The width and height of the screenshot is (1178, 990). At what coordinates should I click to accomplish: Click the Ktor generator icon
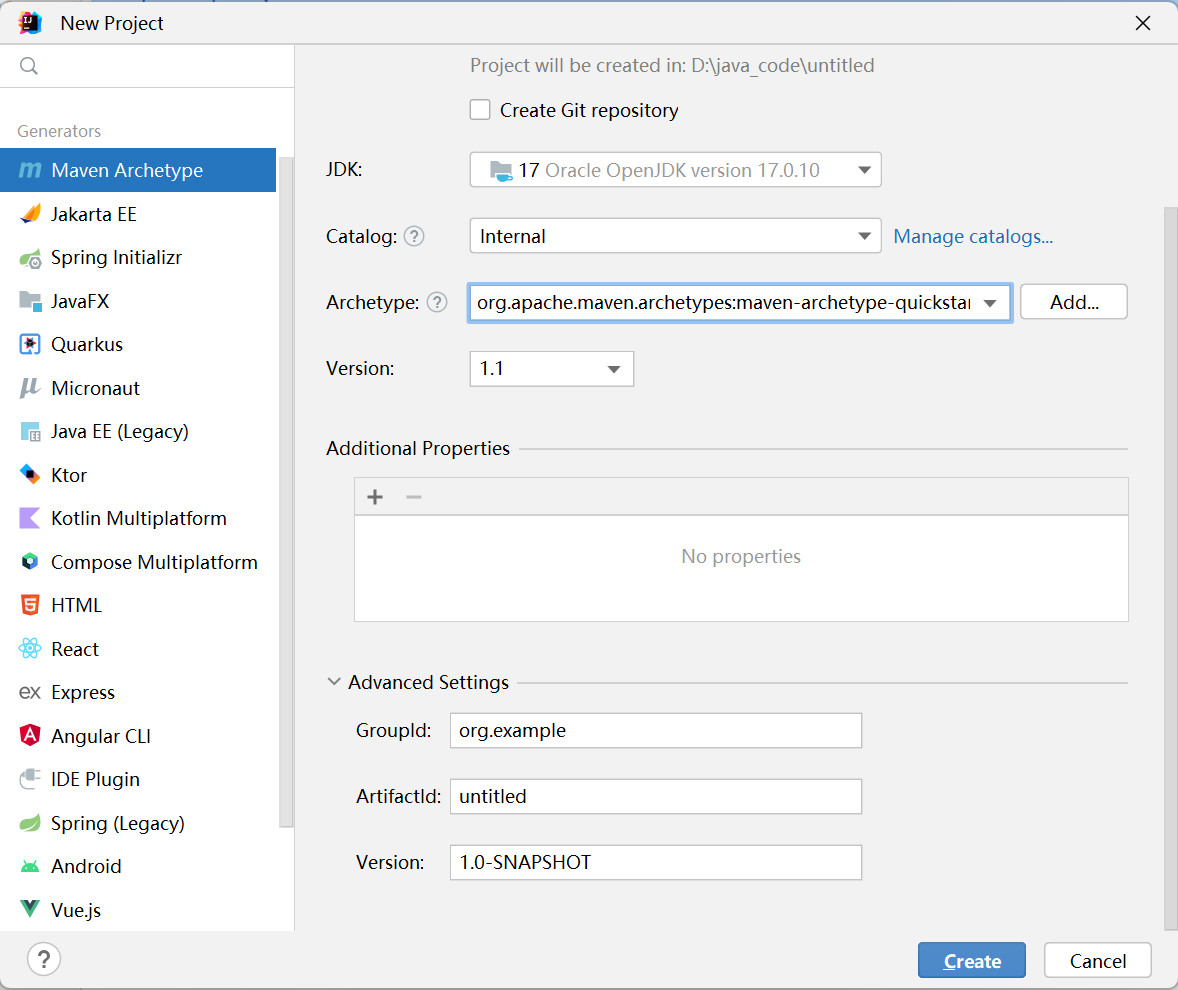pyautogui.click(x=30, y=475)
